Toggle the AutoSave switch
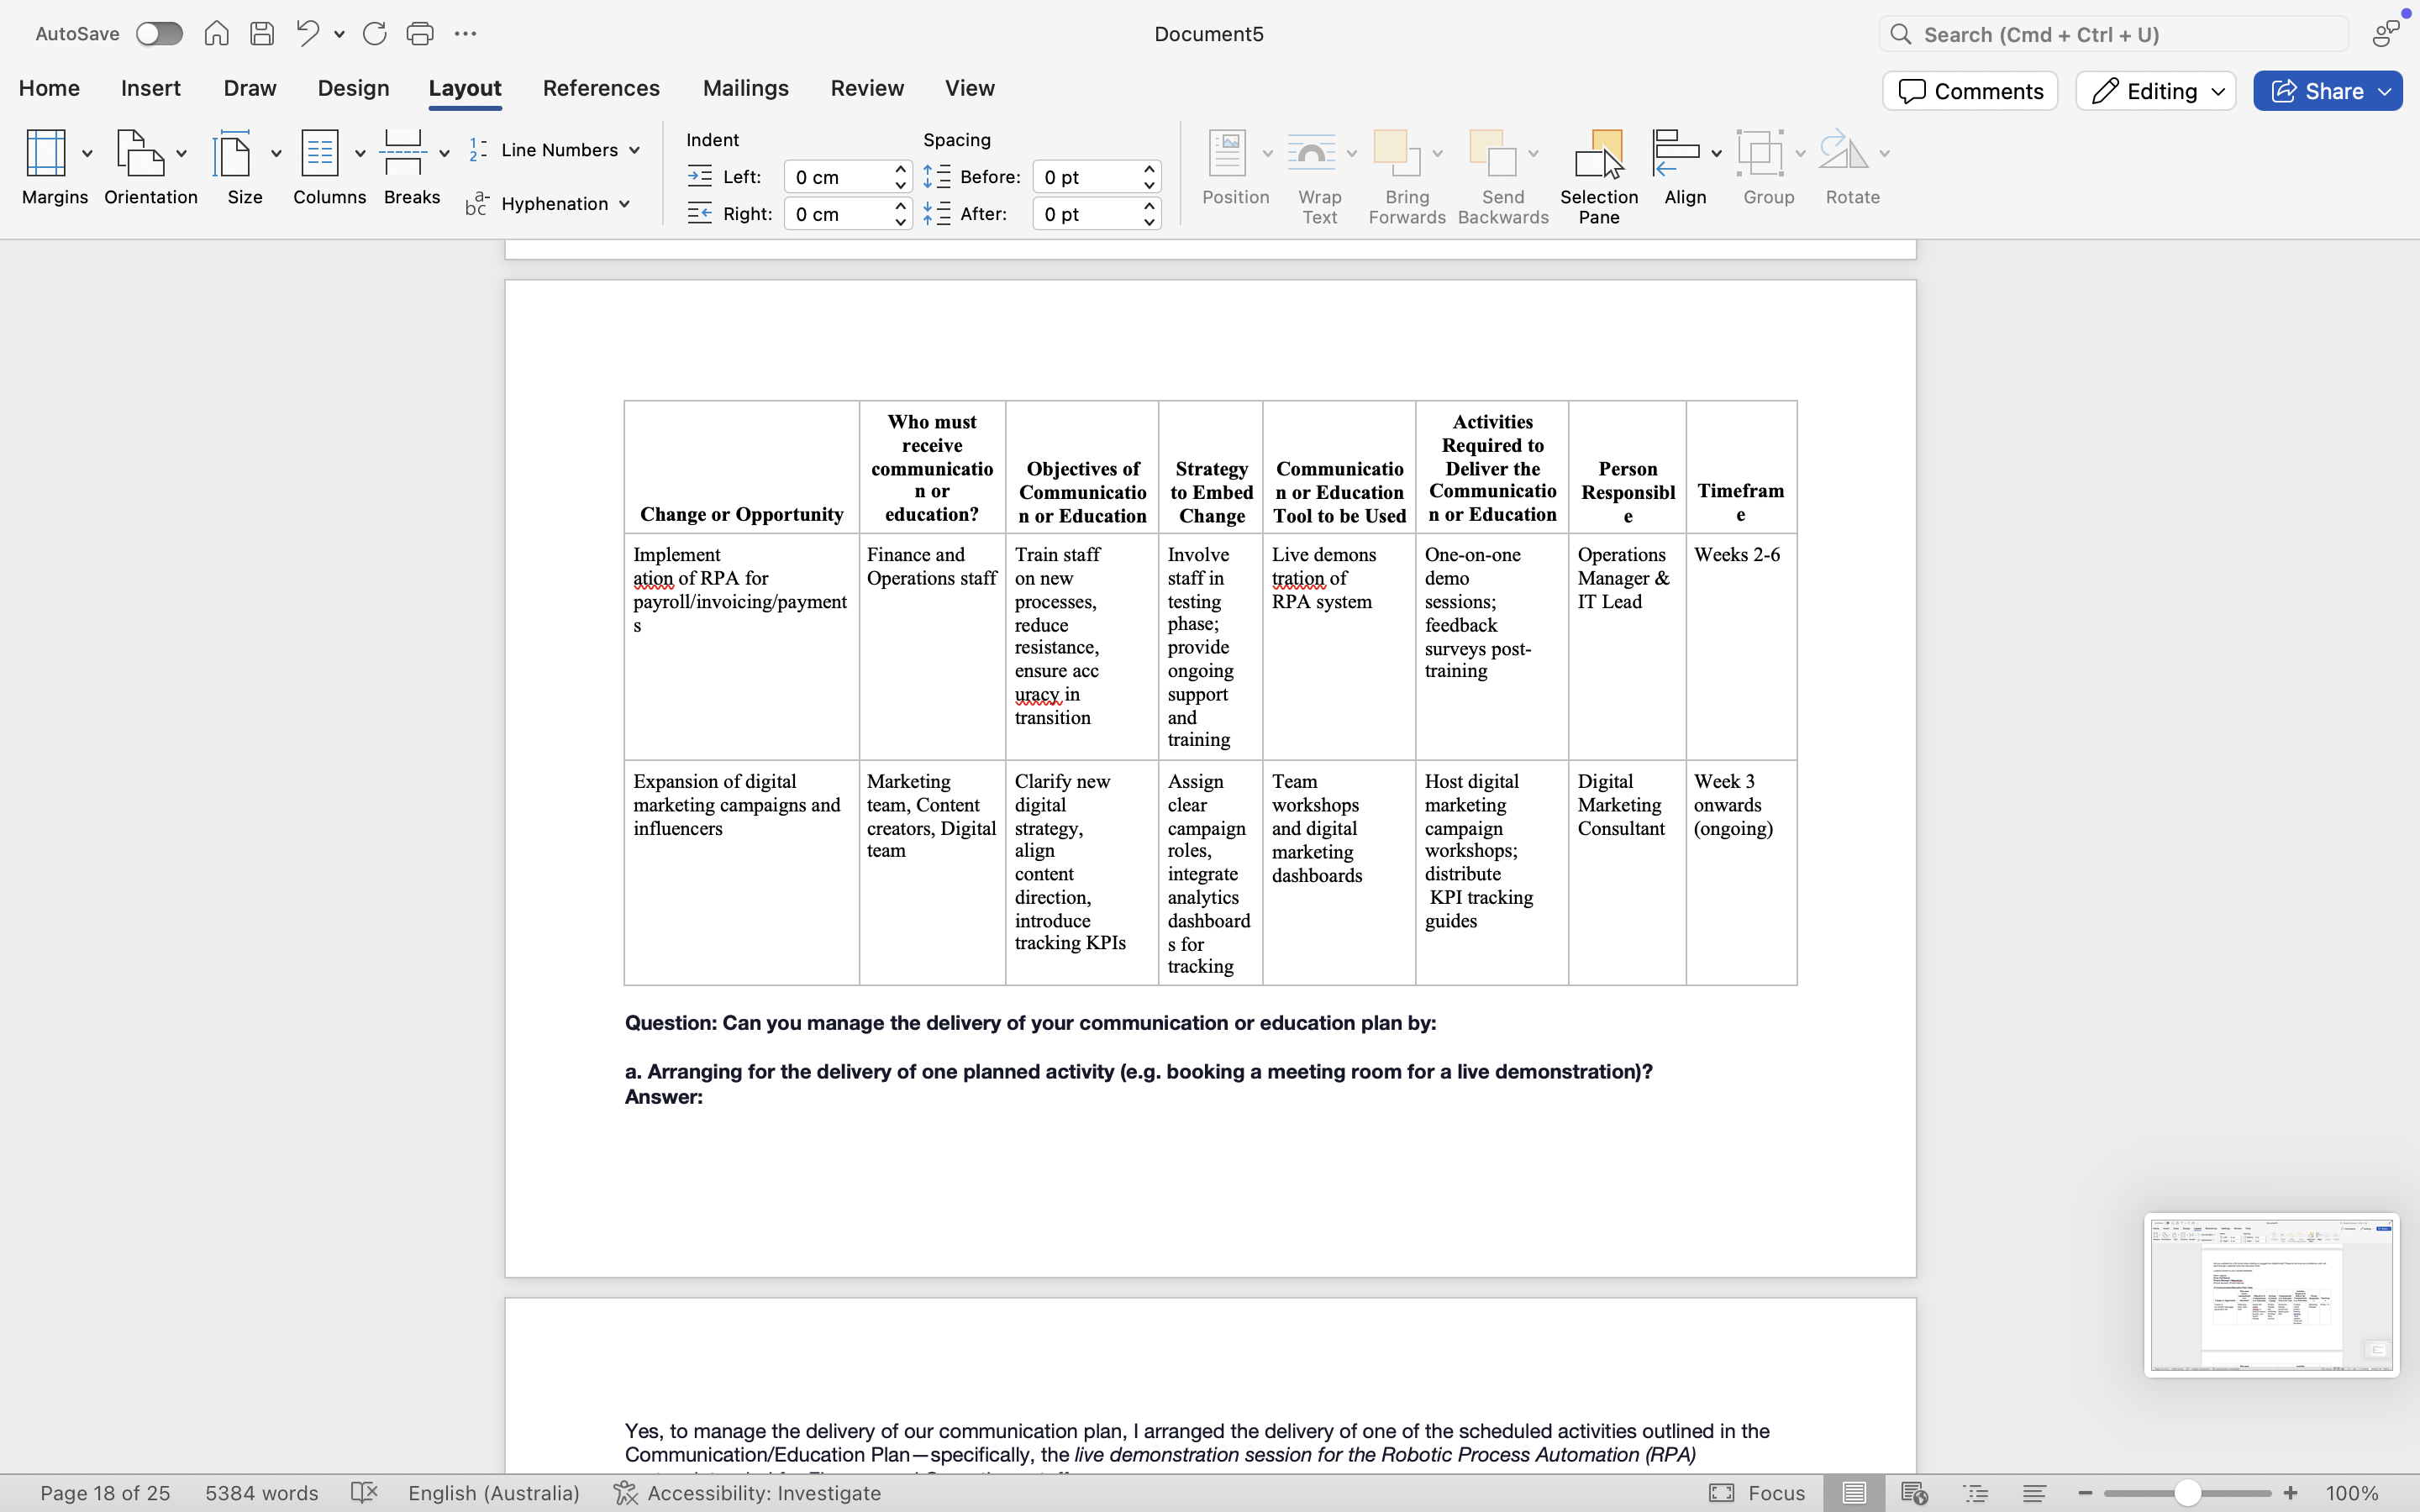The image size is (2420, 1512). pyautogui.click(x=159, y=34)
